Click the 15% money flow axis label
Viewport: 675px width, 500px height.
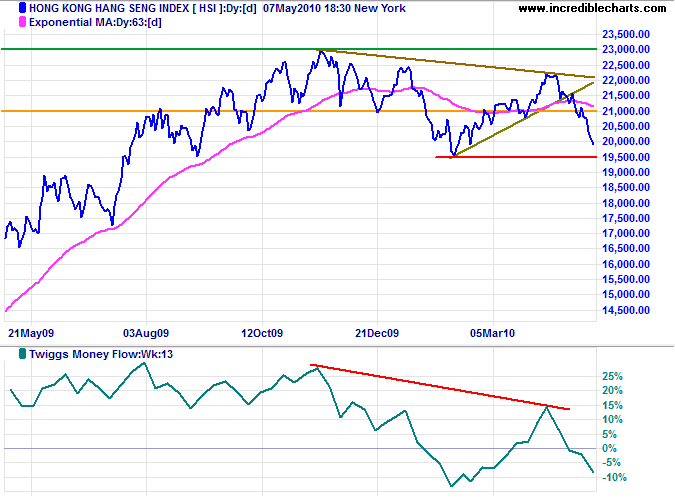tap(612, 405)
